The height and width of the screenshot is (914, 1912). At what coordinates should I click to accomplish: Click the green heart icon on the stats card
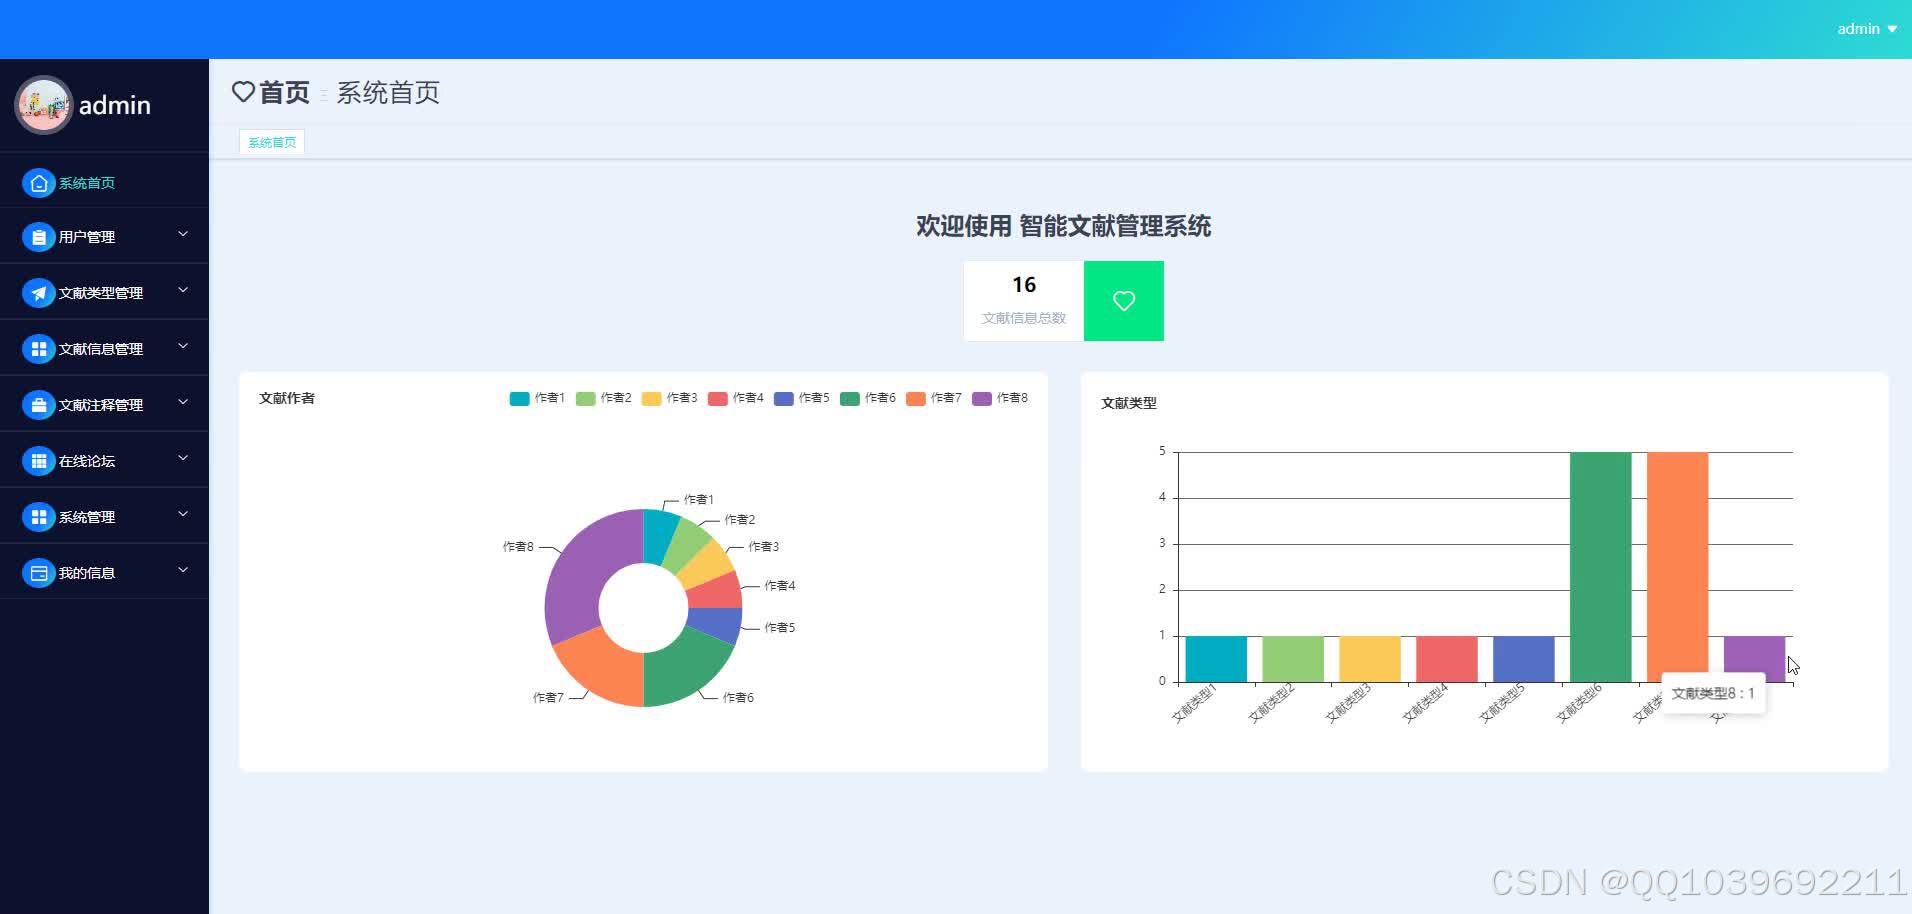(1123, 300)
